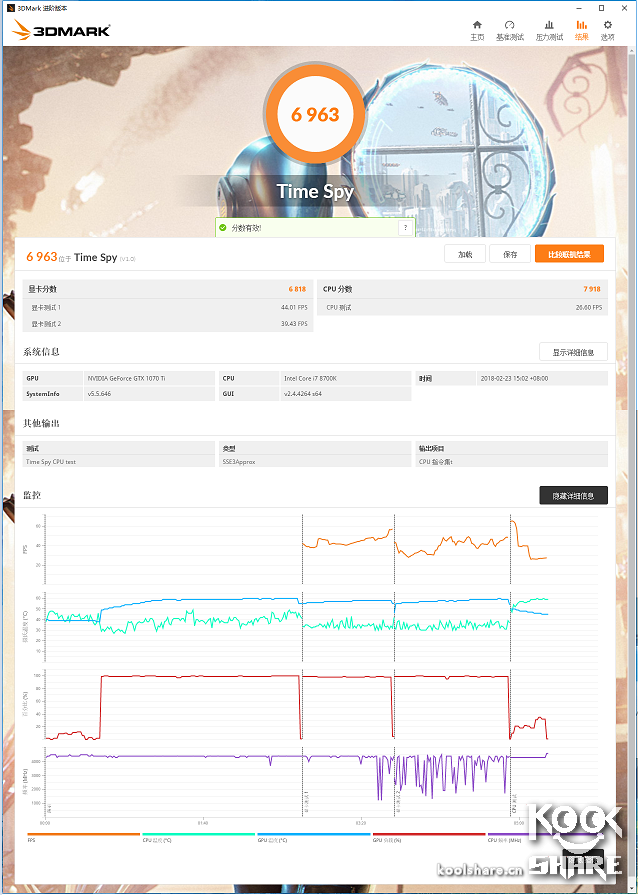Click the 44.01 FPS graphics test 1 value
Viewport: 639px width, 895px height.
(x=294, y=308)
